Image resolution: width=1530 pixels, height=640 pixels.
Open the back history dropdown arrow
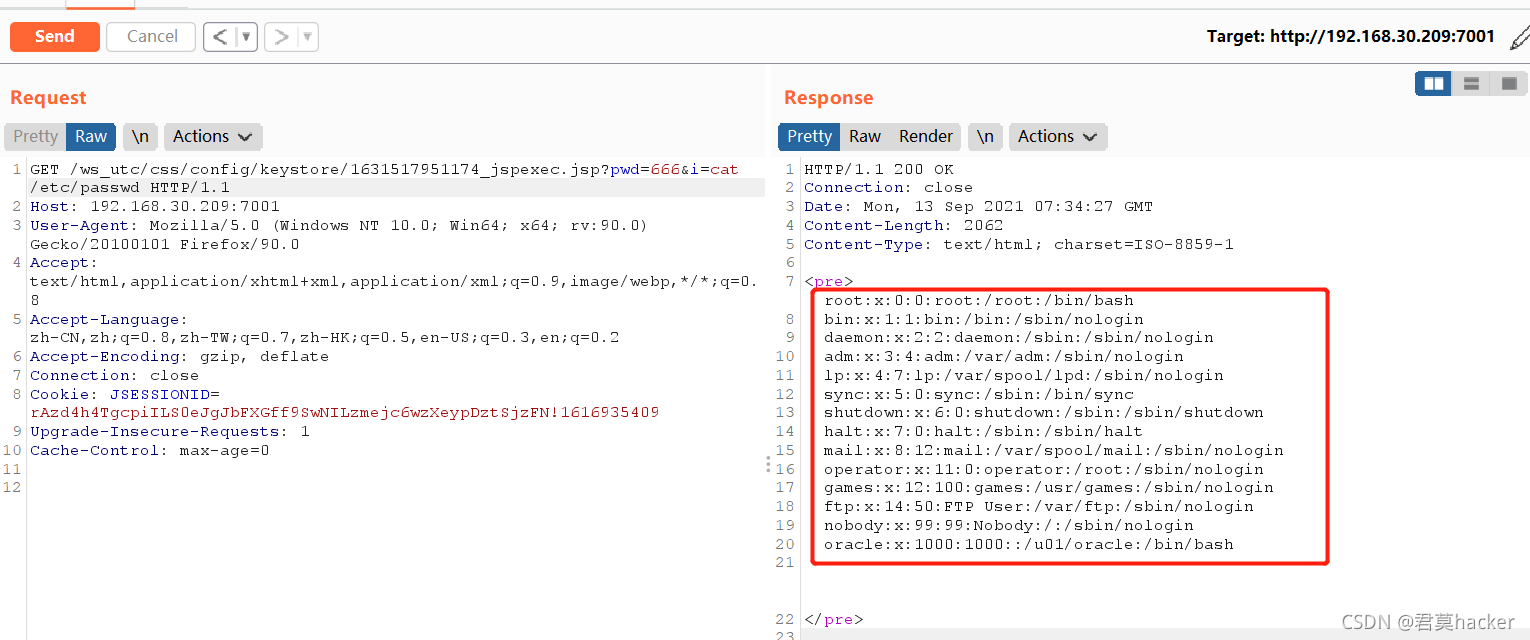247,37
